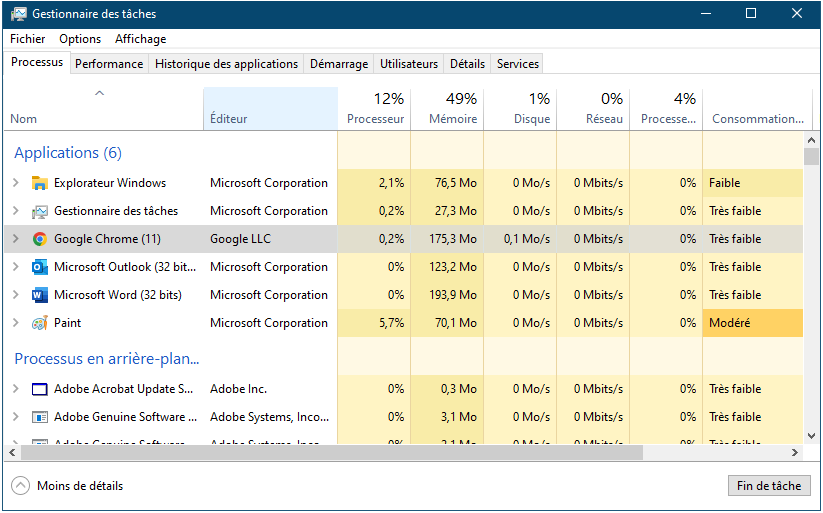Click the horizontal scrollbar thumb
Viewport: 823px width, 513px height.
pos(332,452)
